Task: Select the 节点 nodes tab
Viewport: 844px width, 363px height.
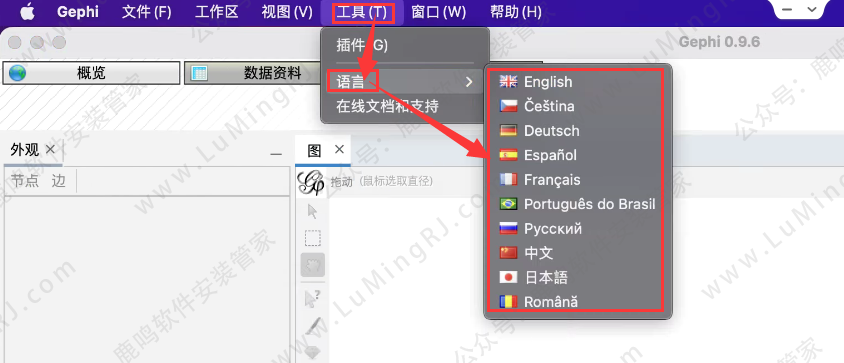Action: point(25,181)
